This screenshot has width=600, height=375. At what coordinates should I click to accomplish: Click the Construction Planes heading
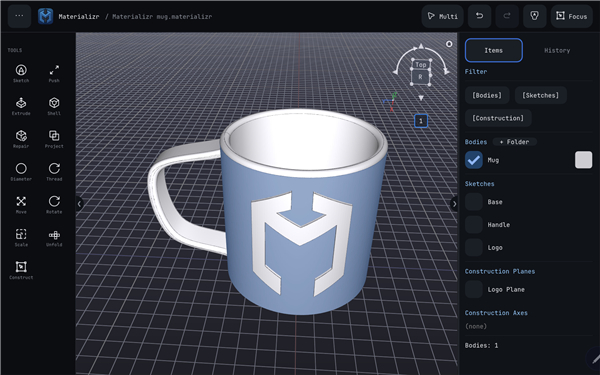(x=500, y=271)
